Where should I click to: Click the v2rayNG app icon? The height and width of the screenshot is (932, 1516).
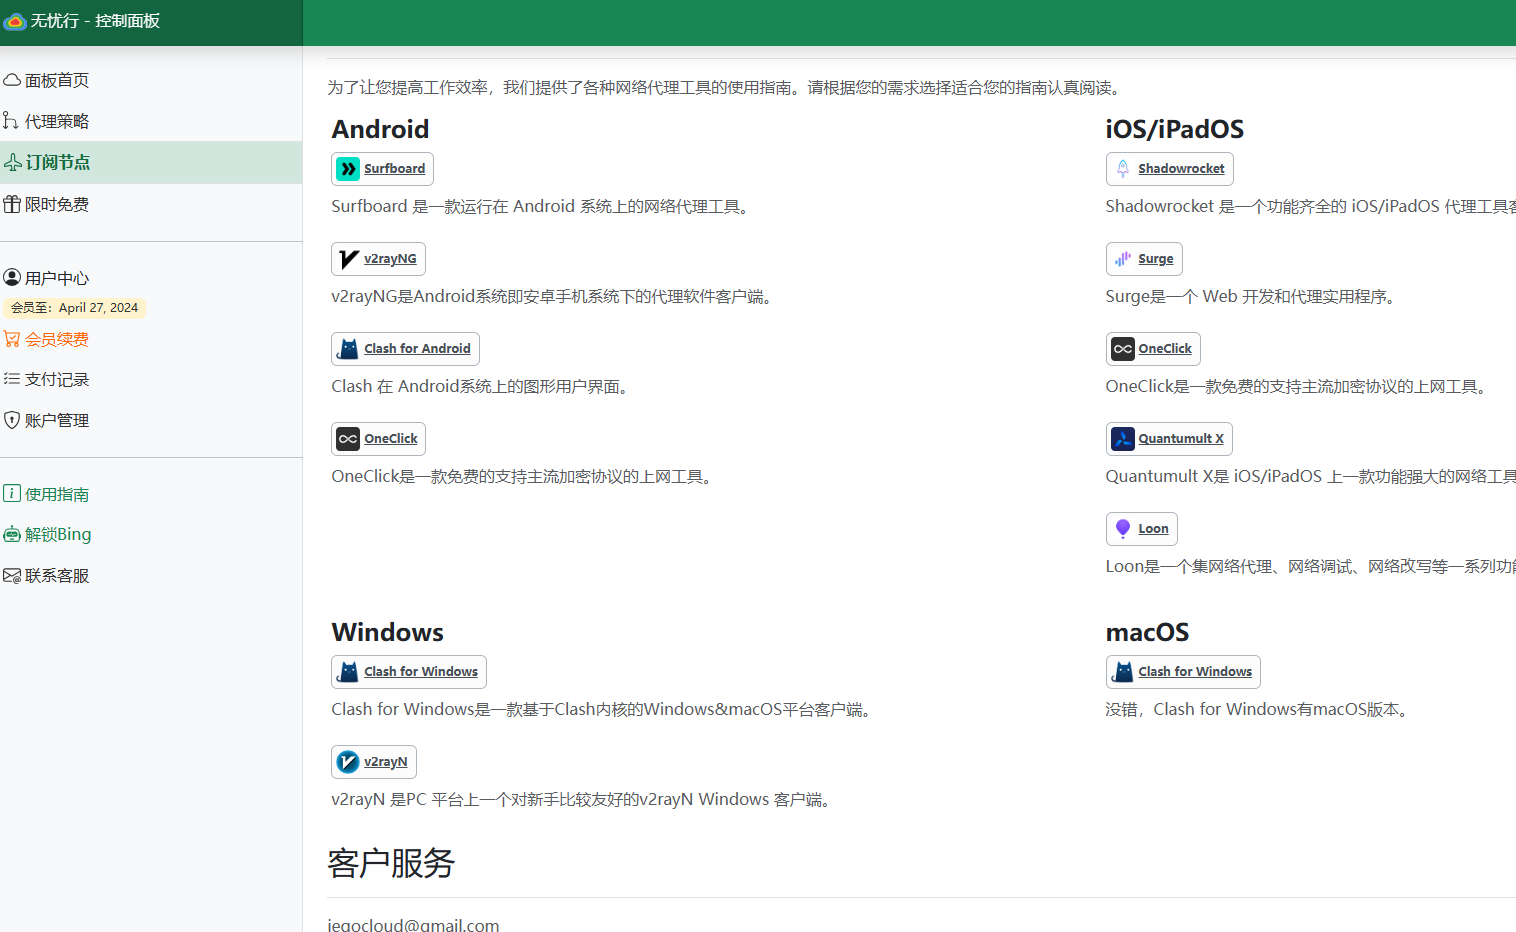click(348, 259)
